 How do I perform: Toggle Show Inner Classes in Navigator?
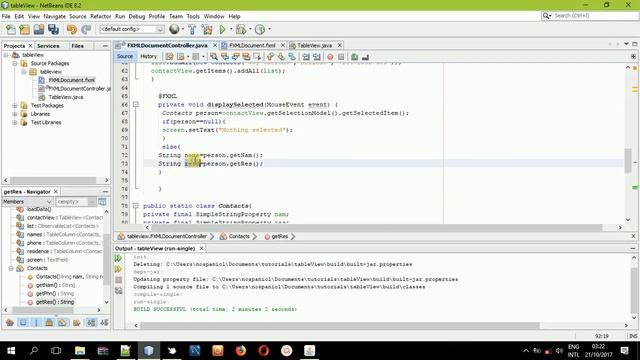pos(62,322)
